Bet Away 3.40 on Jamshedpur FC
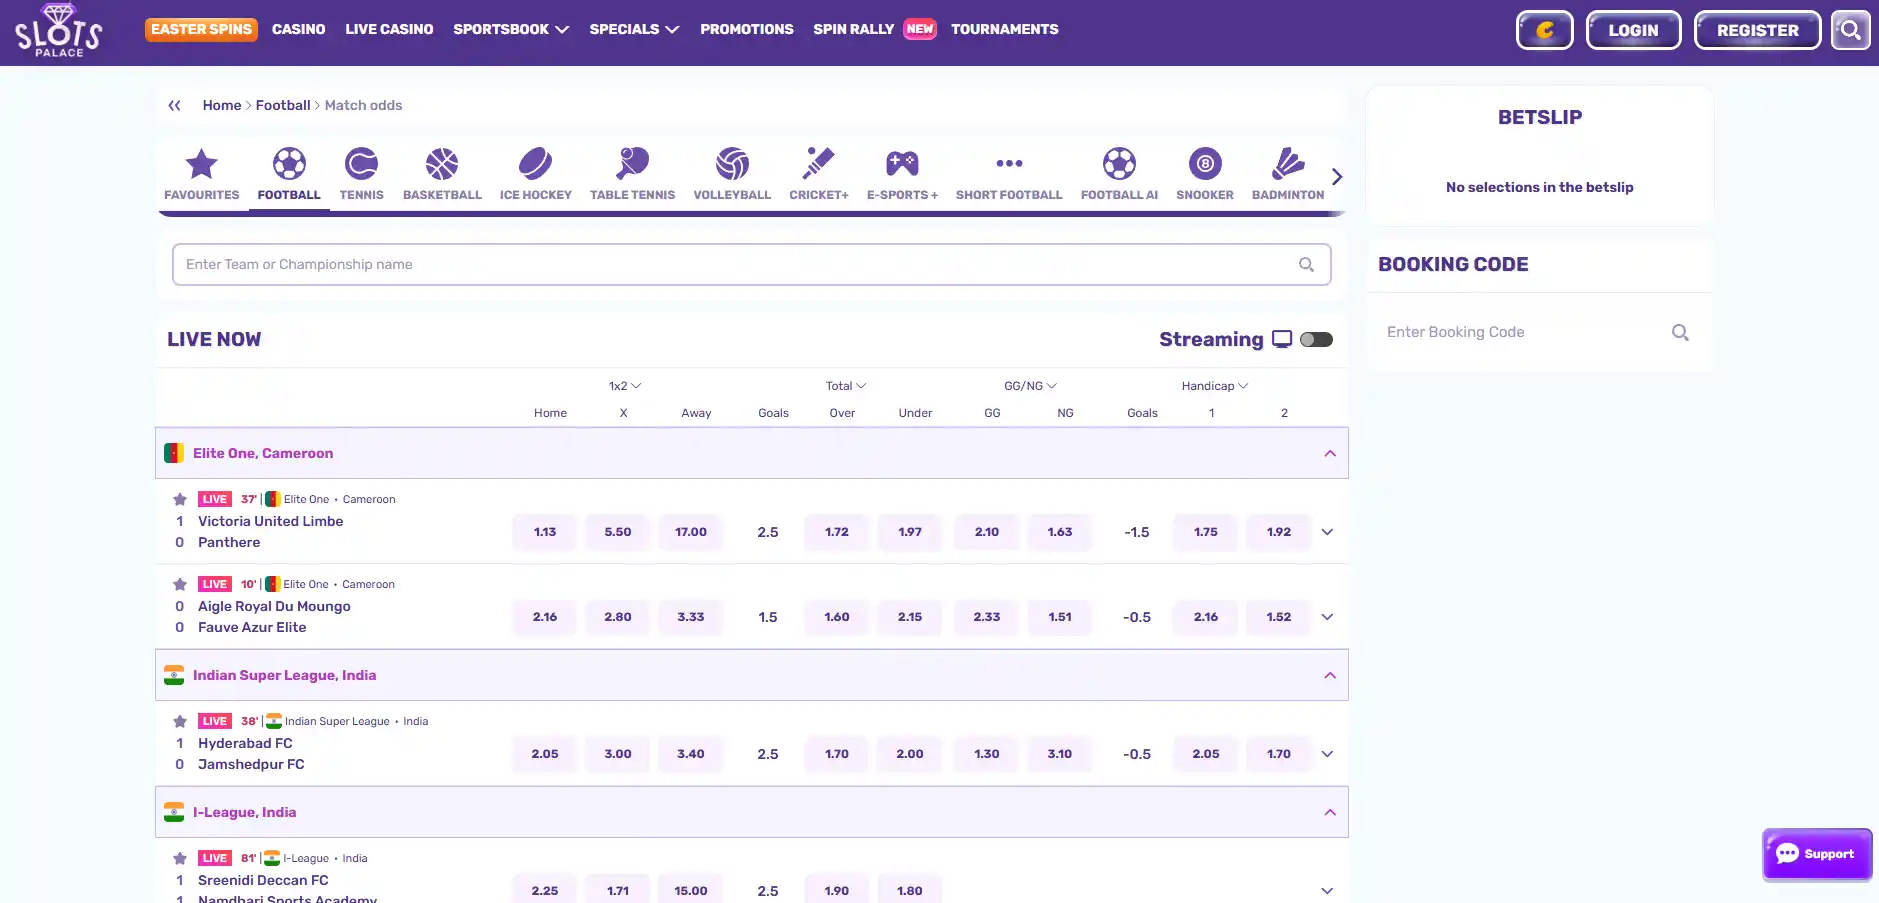1879x903 pixels. pyautogui.click(x=691, y=754)
